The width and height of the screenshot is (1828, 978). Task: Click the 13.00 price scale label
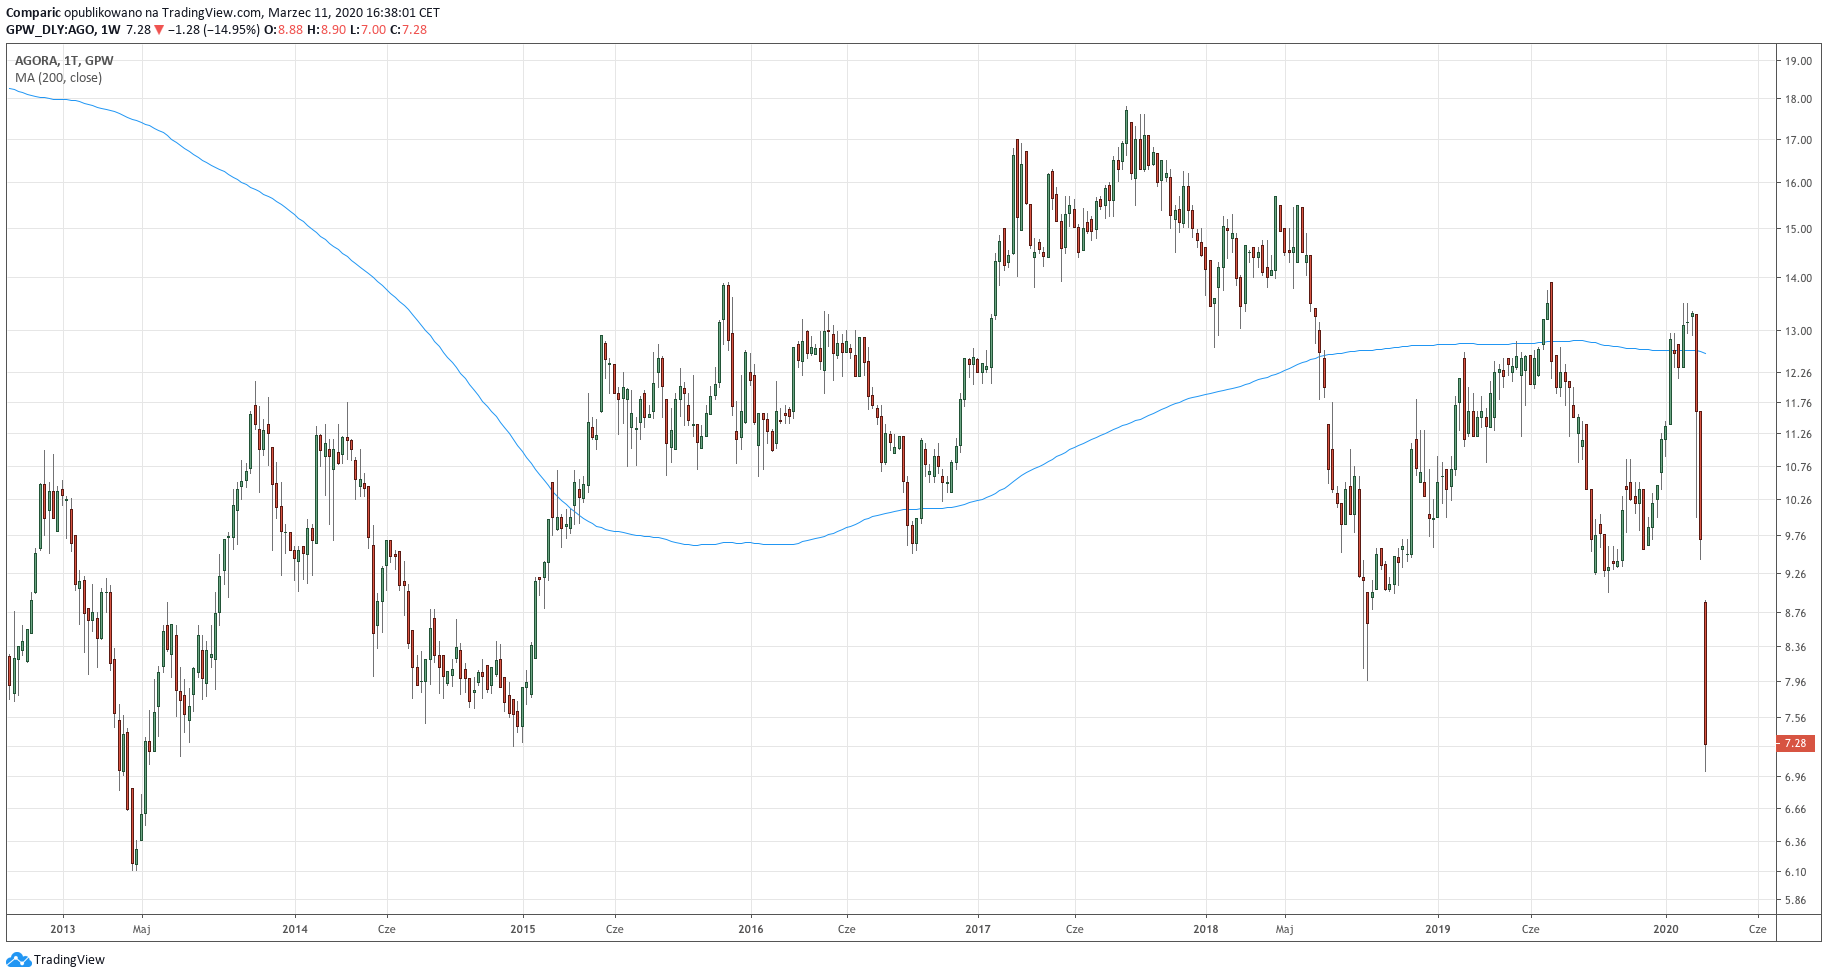click(1798, 331)
